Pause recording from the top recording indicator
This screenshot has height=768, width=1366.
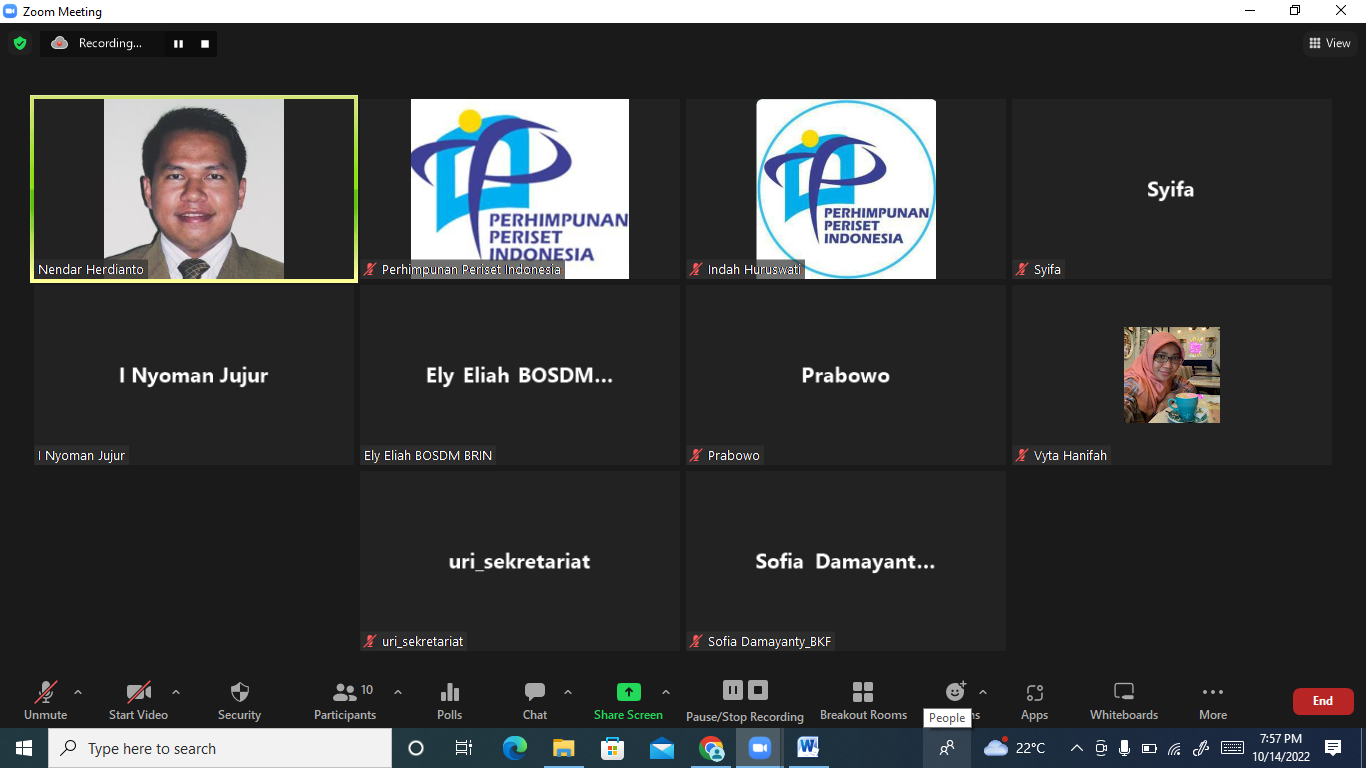click(179, 43)
